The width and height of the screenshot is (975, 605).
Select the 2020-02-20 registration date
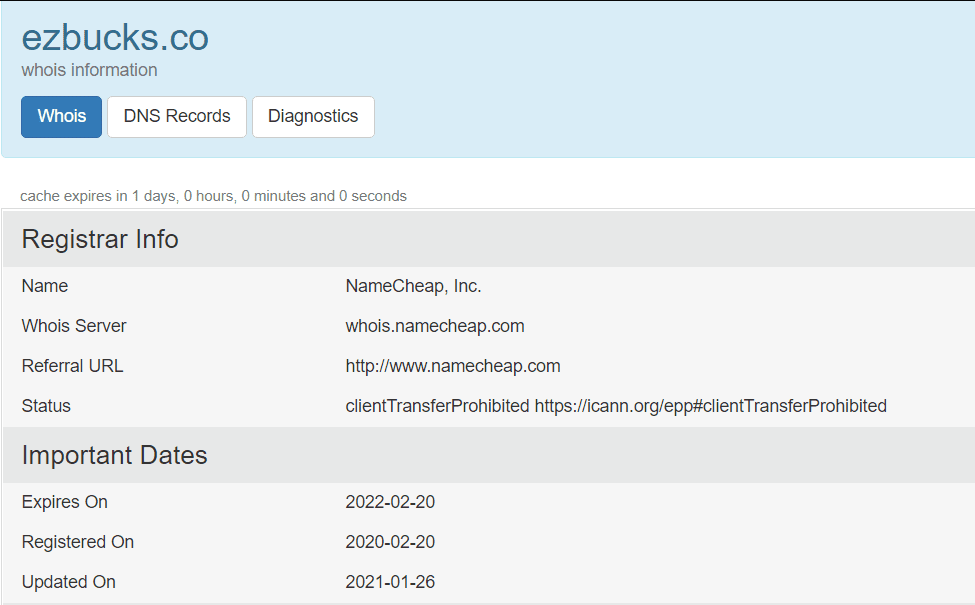click(x=390, y=542)
